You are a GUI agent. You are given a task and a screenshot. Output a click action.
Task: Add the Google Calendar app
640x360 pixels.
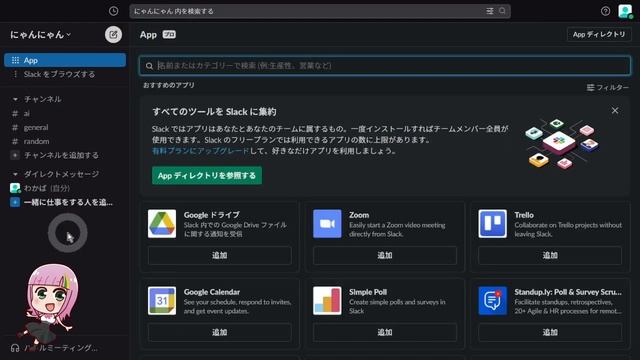point(220,332)
